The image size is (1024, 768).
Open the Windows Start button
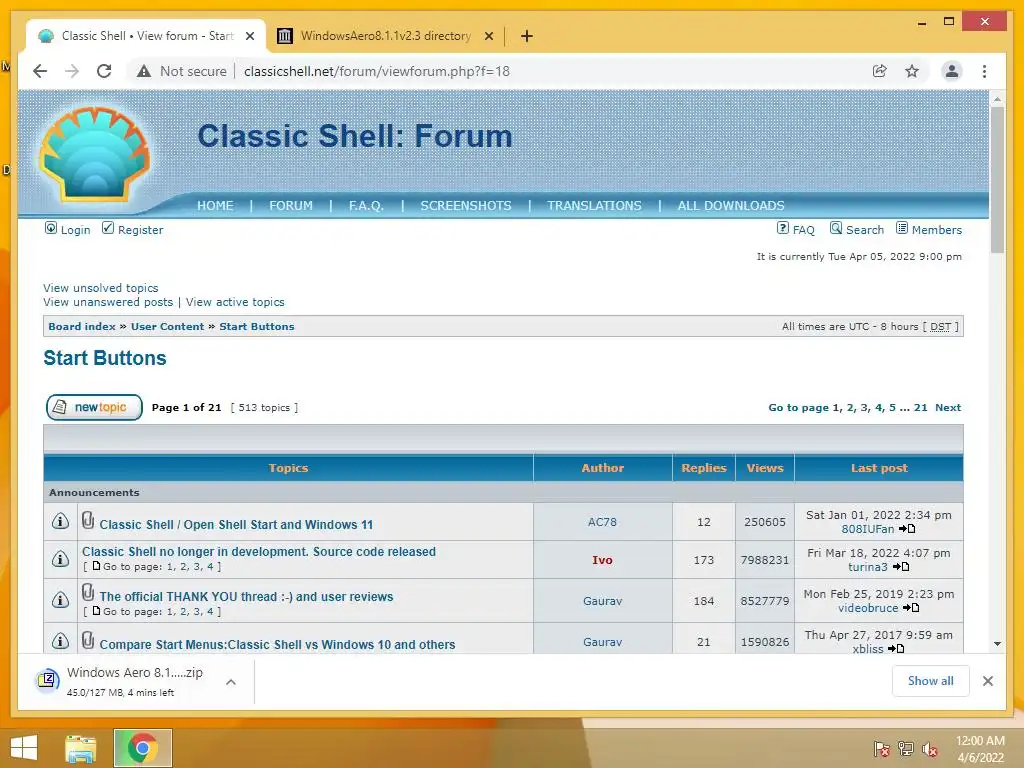pos(24,748)
